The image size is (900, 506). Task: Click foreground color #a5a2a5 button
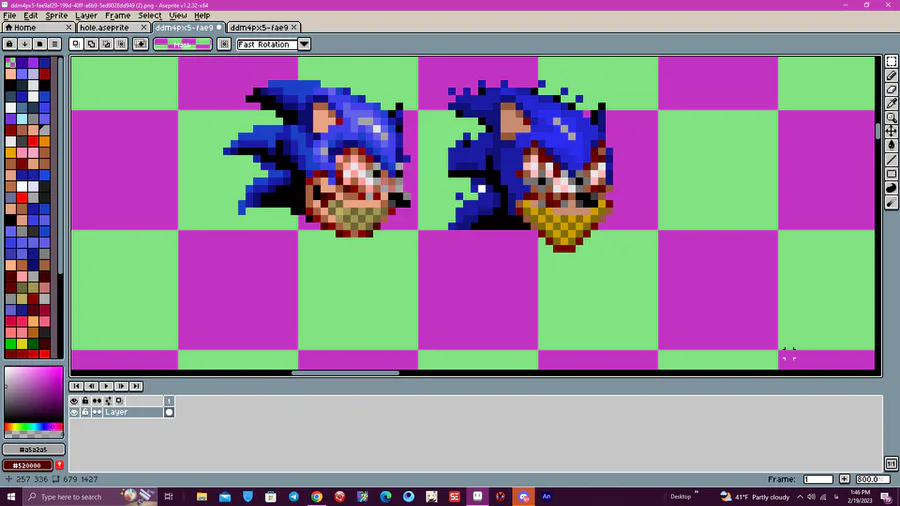(33, 450)
